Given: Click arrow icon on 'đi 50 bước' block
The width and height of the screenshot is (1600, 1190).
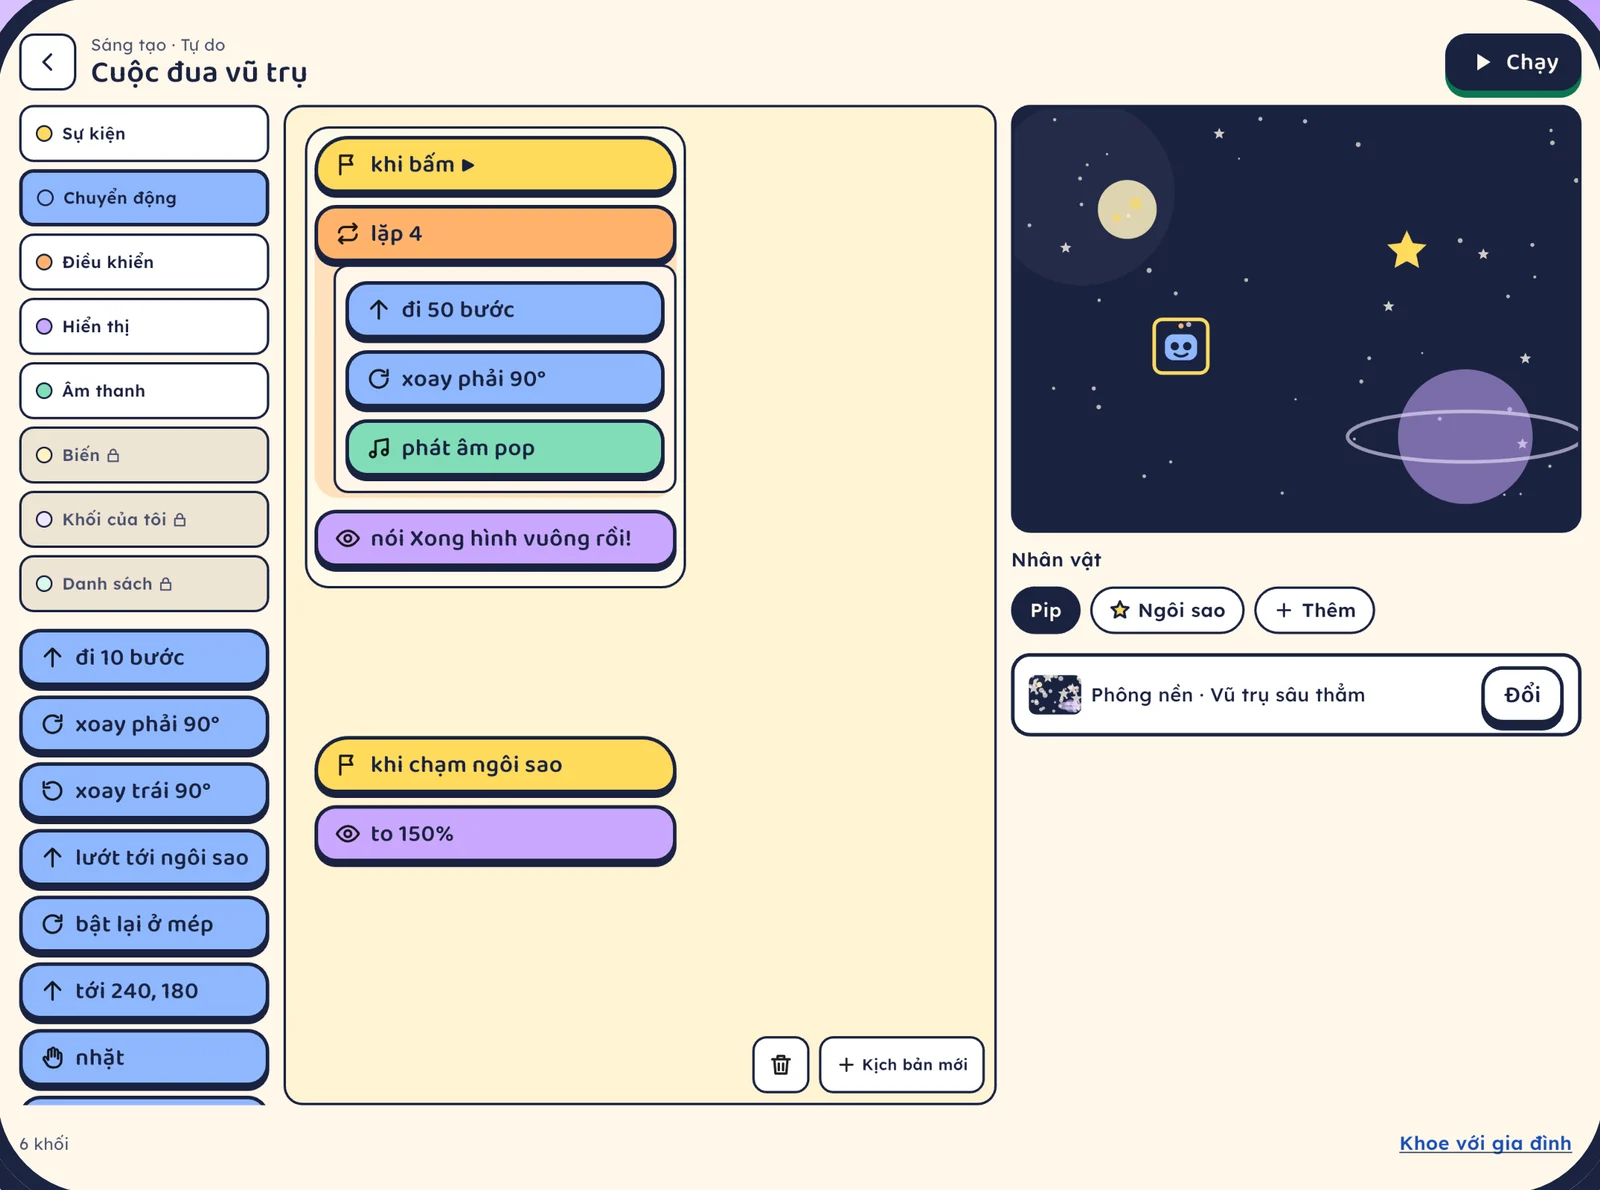Looking at the screenshot, I should [x=379, y=309].
